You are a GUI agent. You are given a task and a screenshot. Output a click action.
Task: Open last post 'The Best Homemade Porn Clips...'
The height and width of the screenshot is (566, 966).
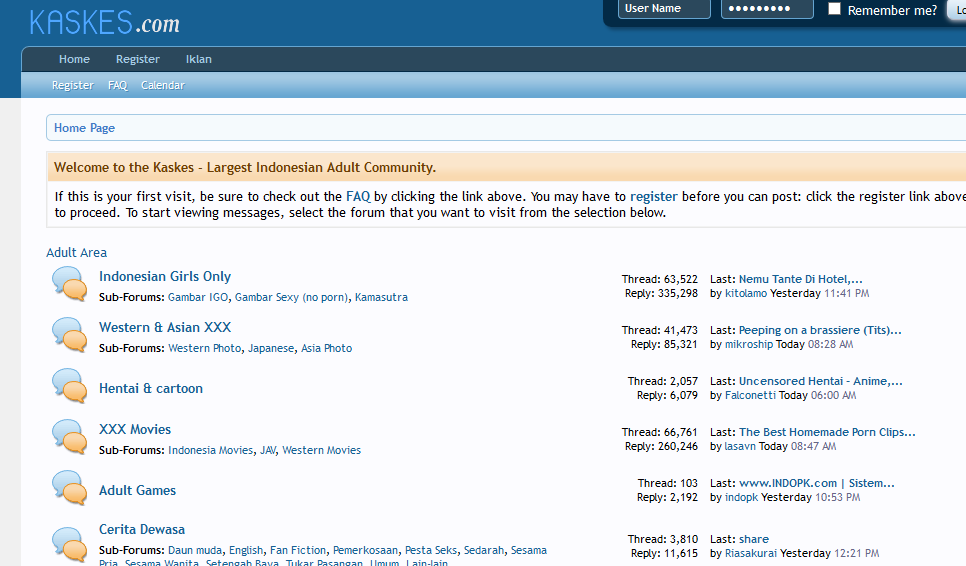point(827,432)
